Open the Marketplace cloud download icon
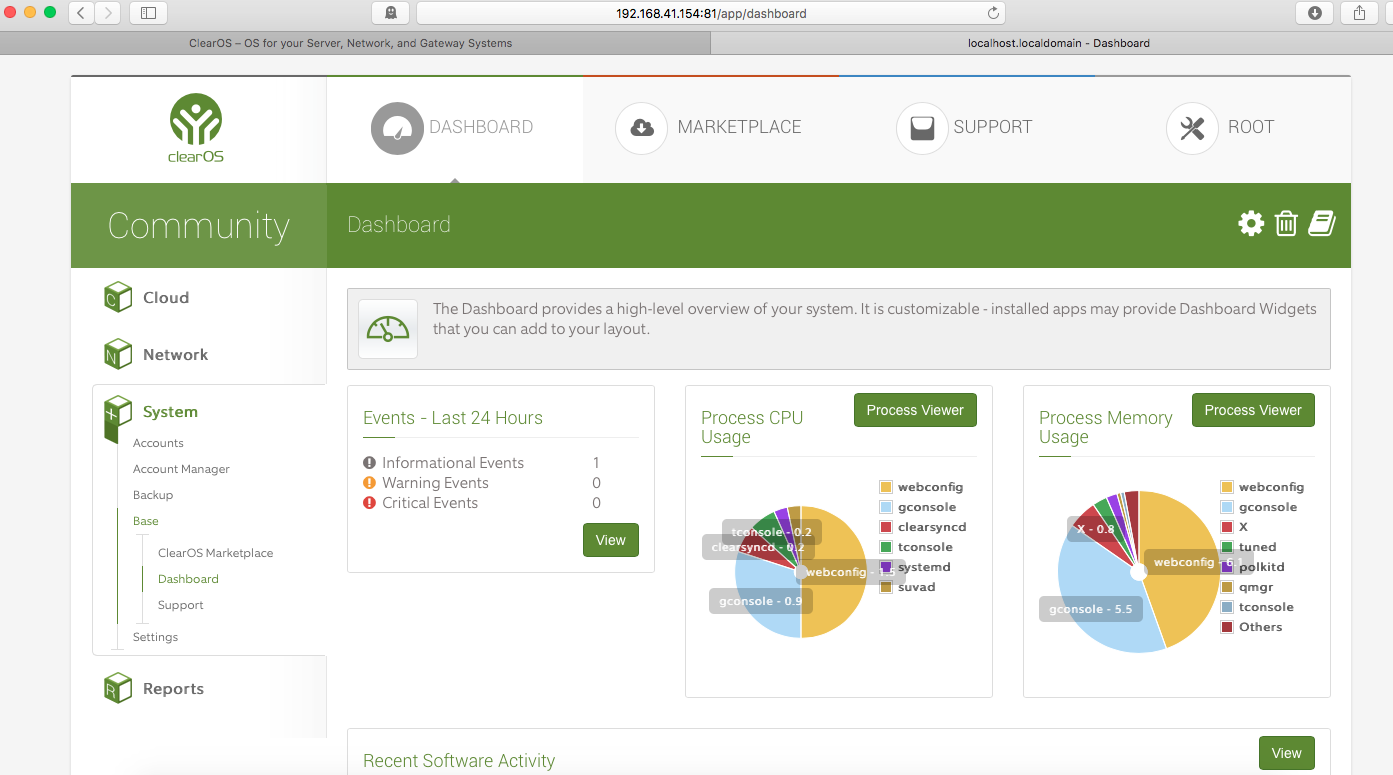Image resolution: width=1393 pixels, height=775 pixels. (x=641, y=128)
